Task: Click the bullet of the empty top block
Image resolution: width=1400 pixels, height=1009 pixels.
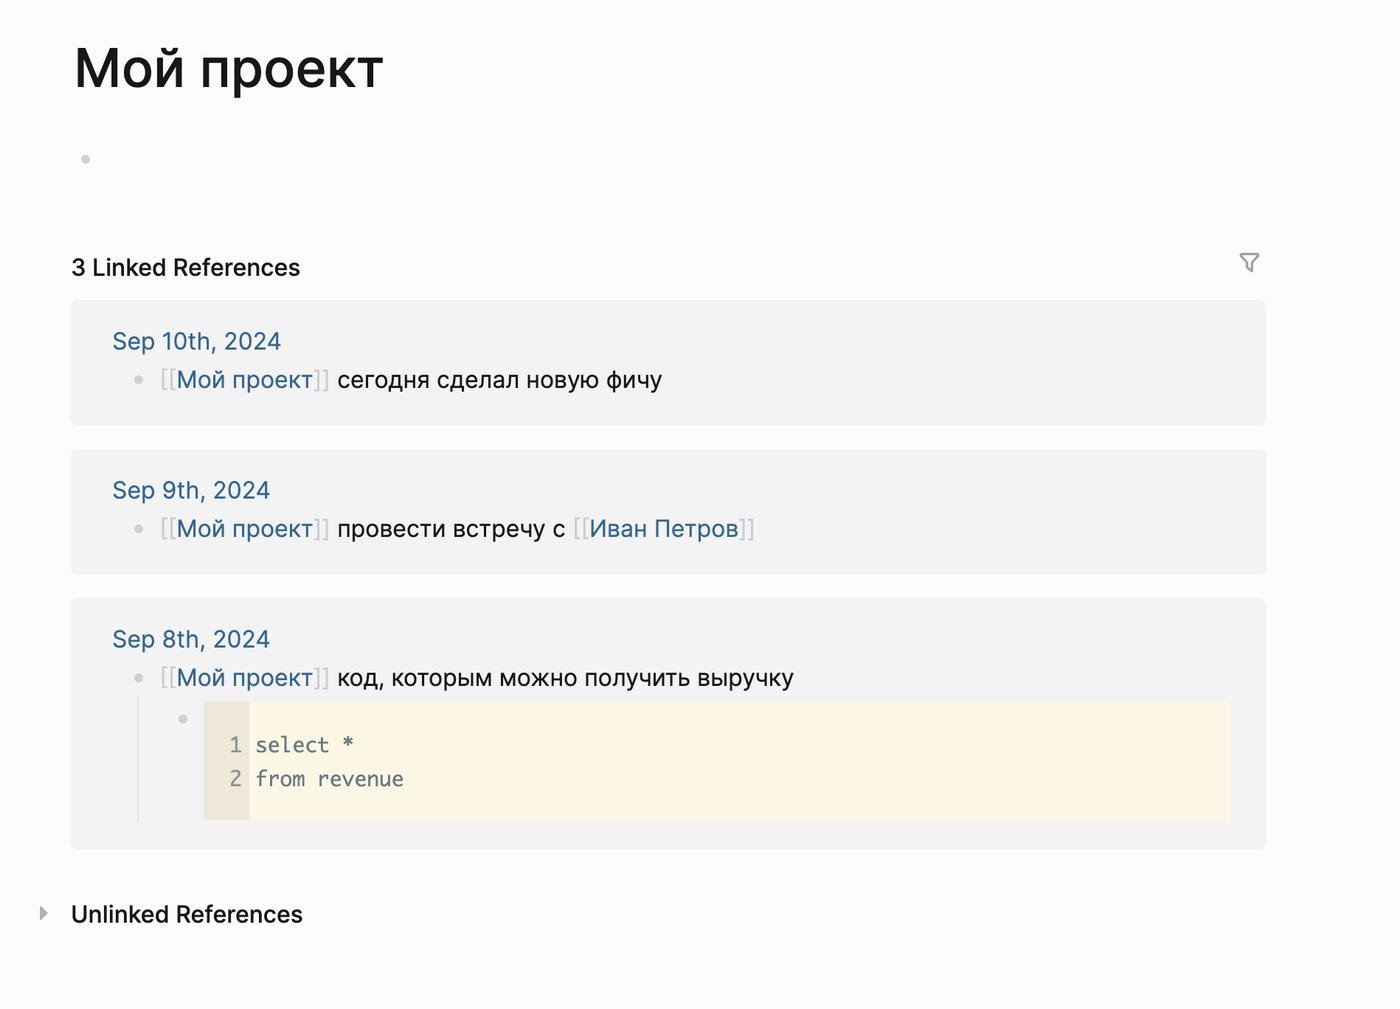Action: pyautogui.click(x=86, y=159)
